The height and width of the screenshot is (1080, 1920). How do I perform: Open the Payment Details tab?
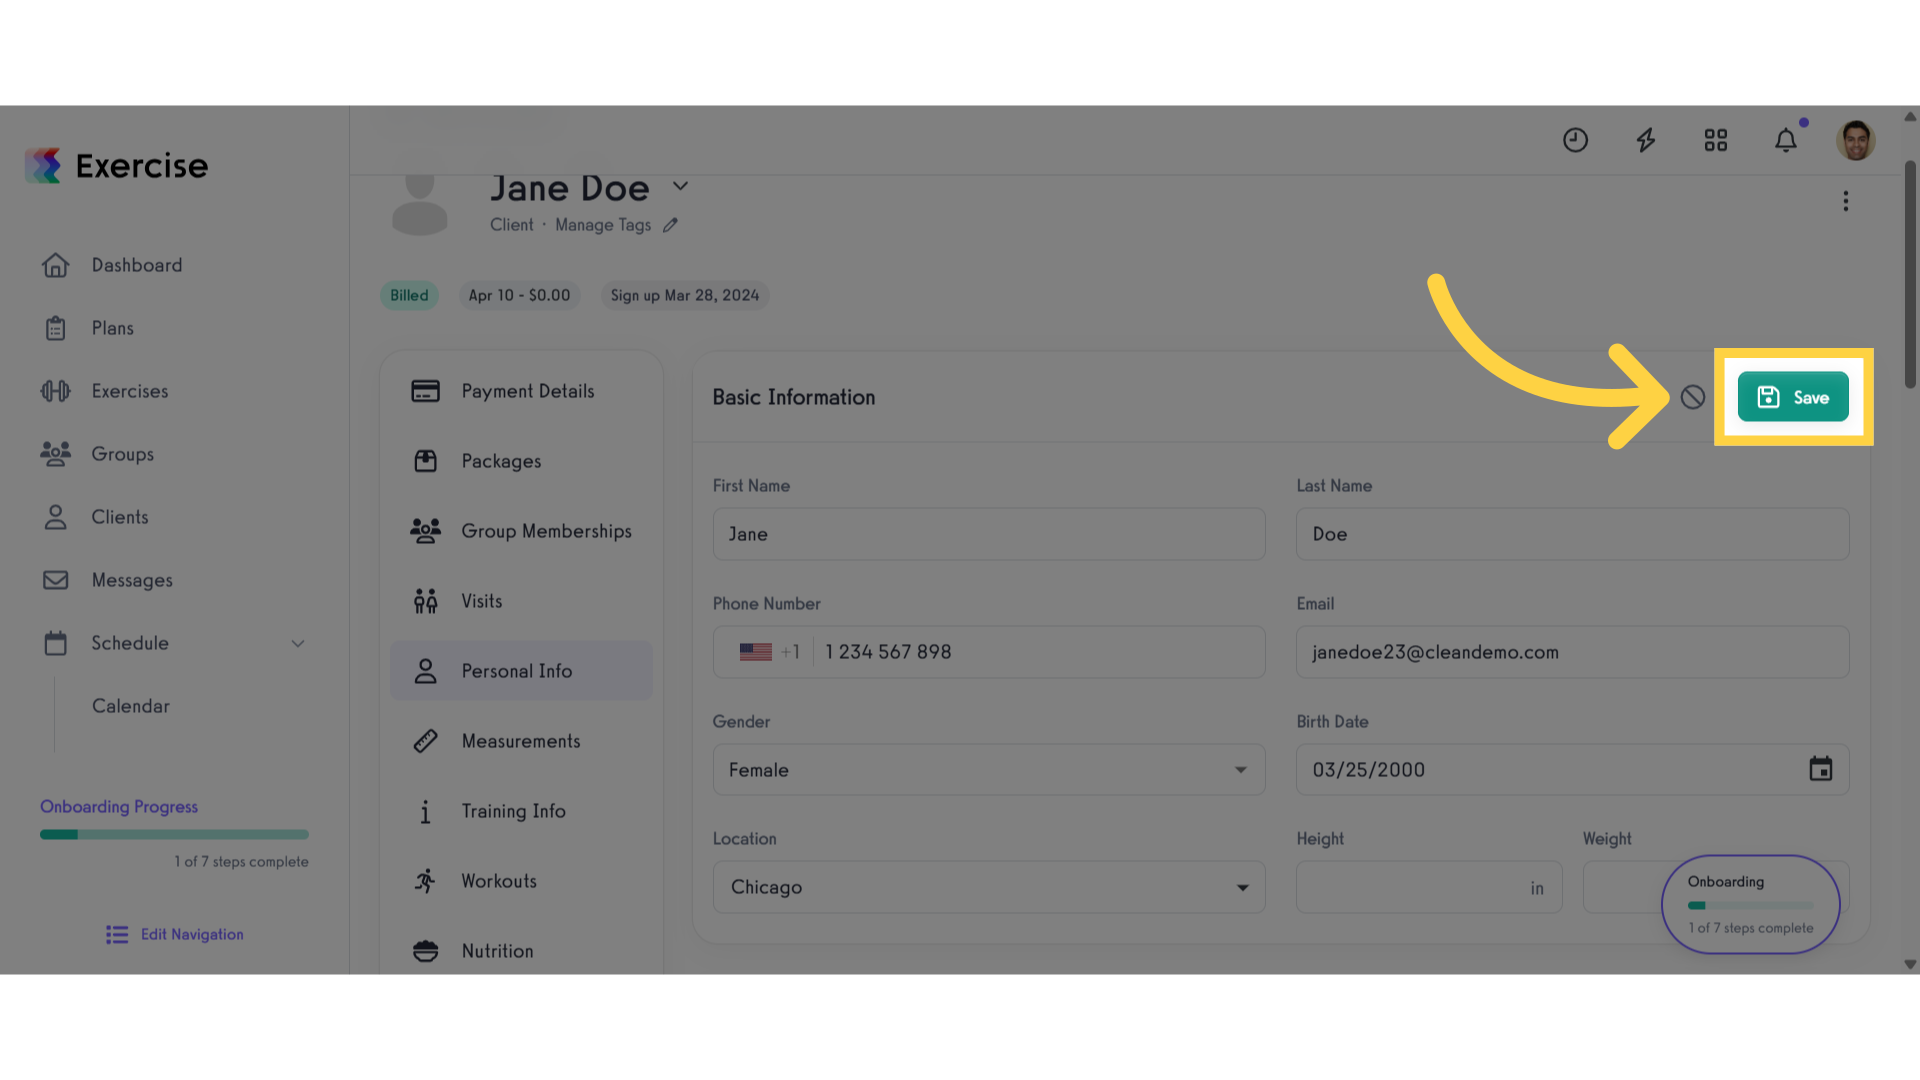[521, 391]
